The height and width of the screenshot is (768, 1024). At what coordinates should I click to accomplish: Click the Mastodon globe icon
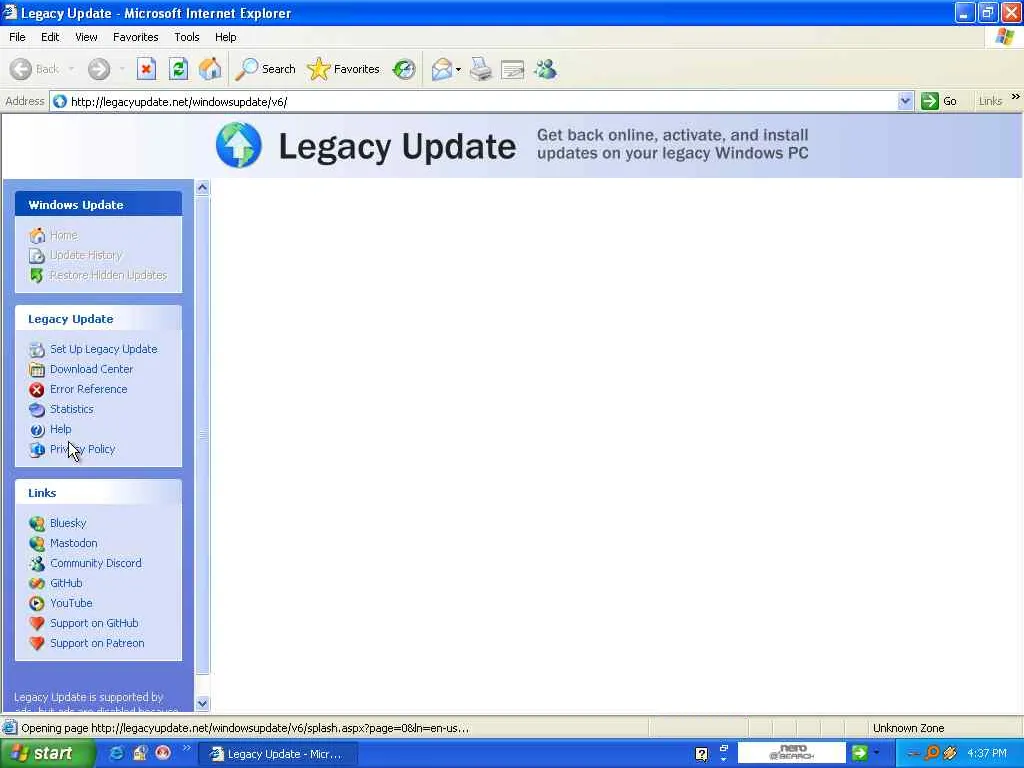37,543
